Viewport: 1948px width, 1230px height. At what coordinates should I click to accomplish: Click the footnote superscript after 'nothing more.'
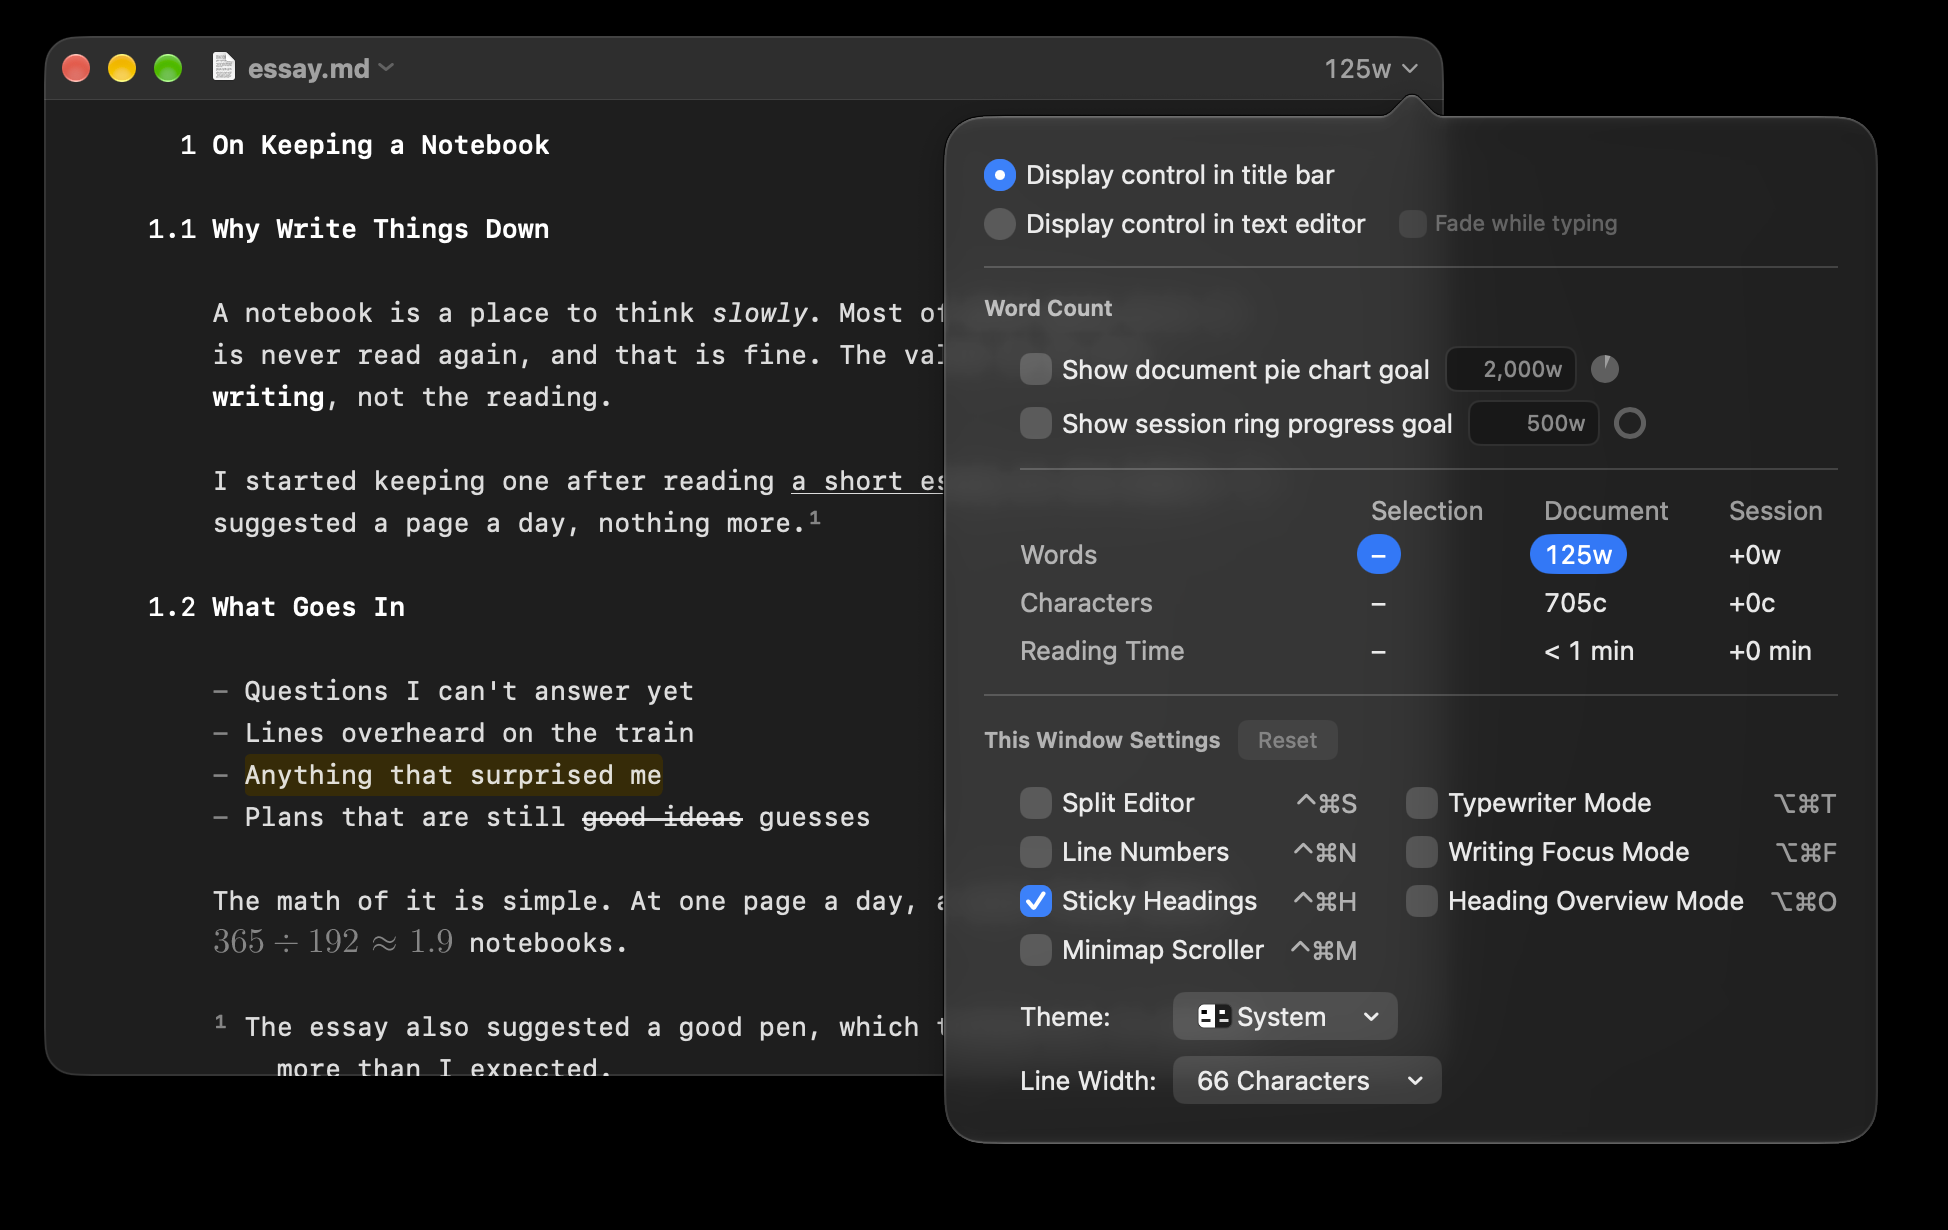(x=815, y=517)
